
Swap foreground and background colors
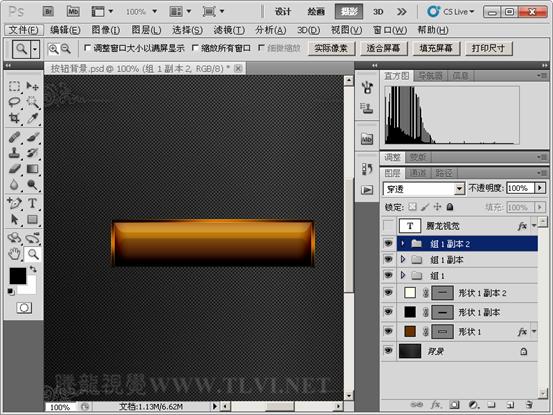[33, 269]
